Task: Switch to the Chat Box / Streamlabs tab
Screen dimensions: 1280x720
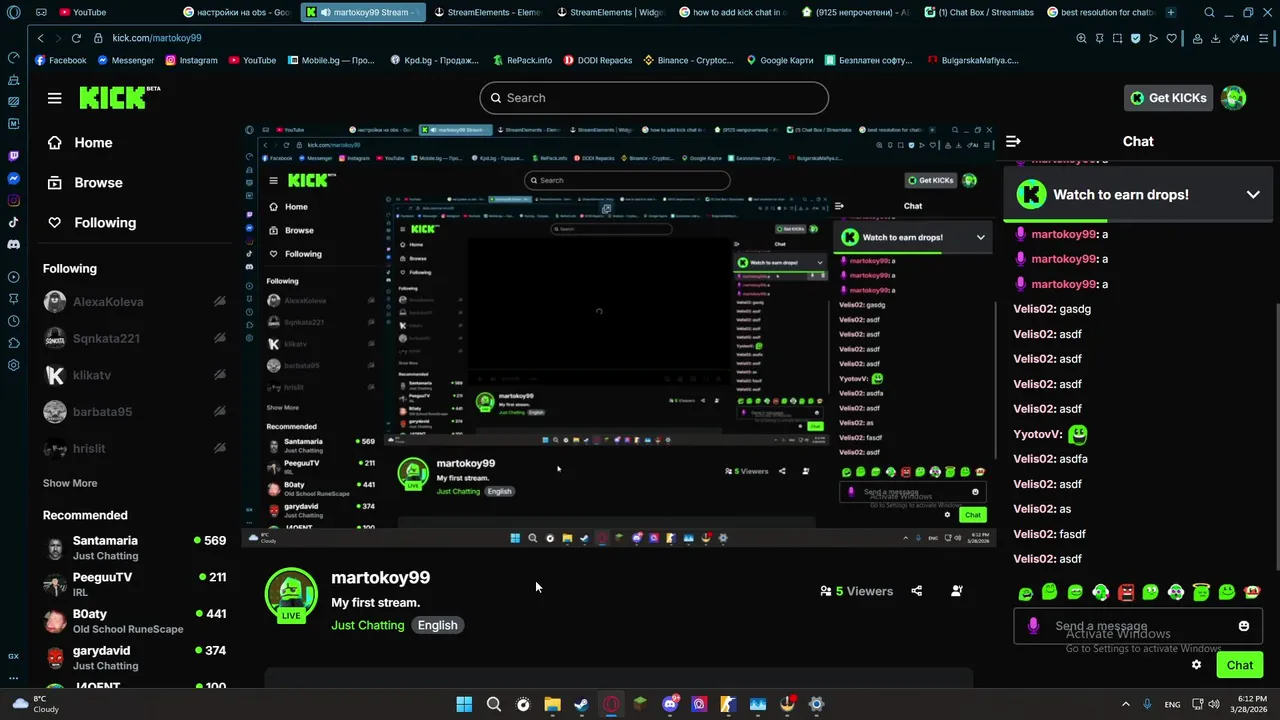Action: point(978,12)
